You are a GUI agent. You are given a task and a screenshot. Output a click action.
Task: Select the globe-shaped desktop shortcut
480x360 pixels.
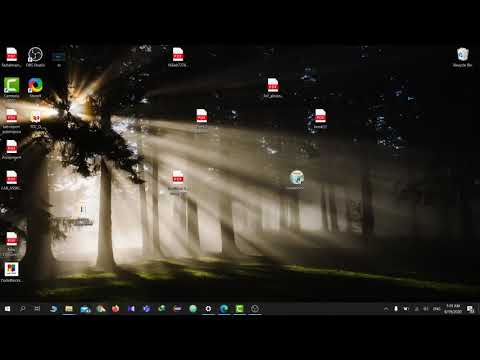click(296, 180)
